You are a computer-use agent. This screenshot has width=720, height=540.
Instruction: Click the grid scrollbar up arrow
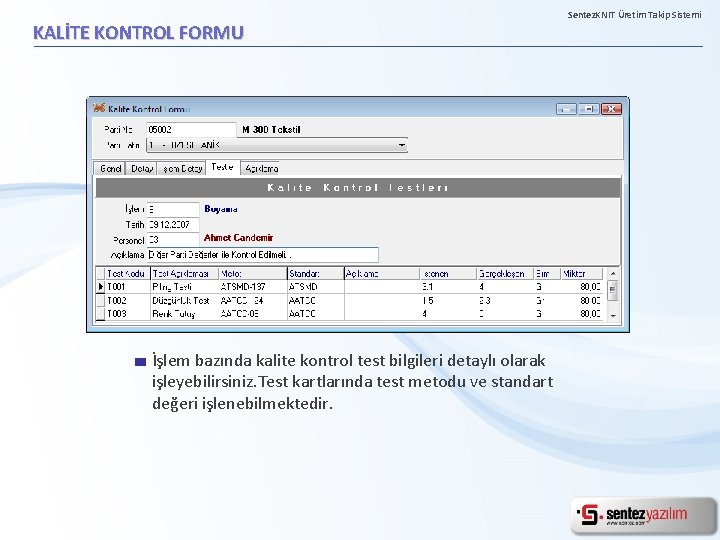[x=613, y=274]
